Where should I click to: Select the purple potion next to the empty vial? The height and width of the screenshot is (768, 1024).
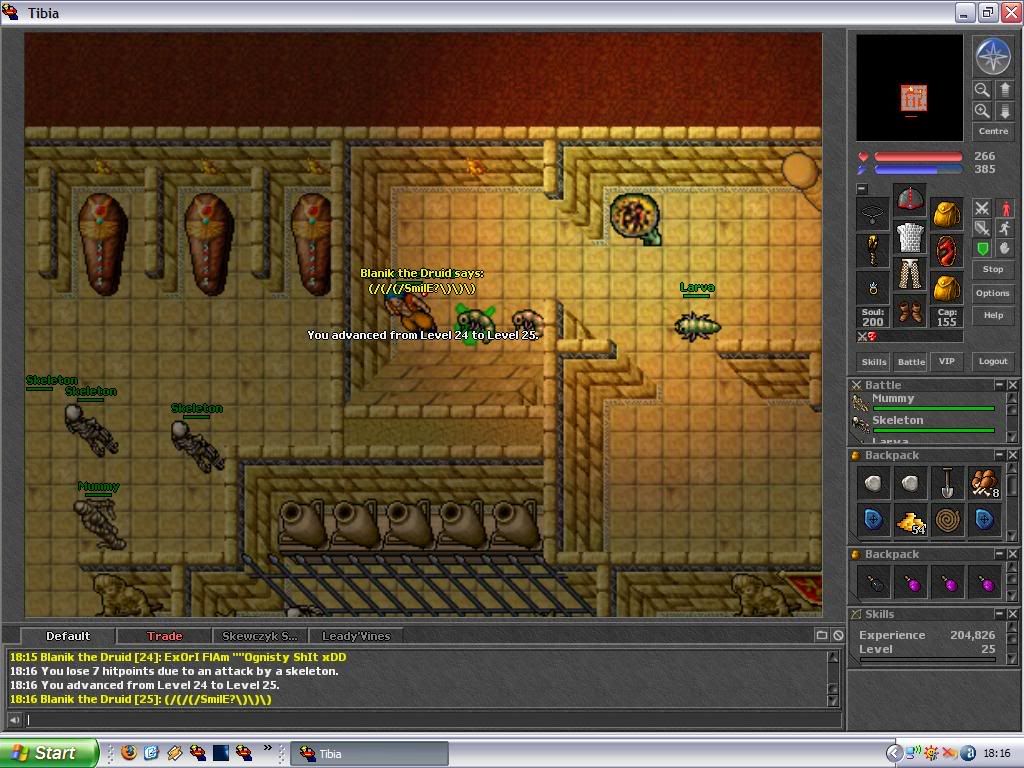910,583
